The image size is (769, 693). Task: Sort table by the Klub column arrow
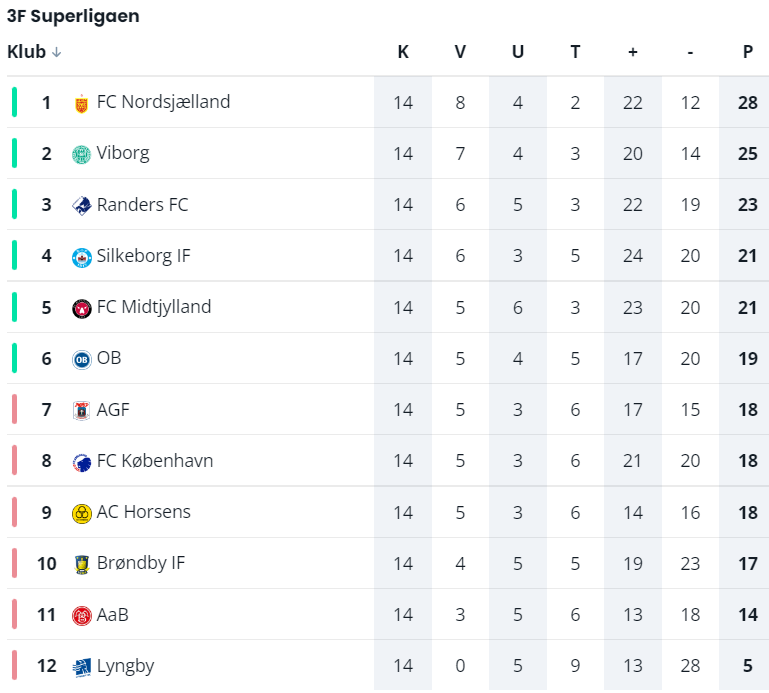[x=57, y=52]
